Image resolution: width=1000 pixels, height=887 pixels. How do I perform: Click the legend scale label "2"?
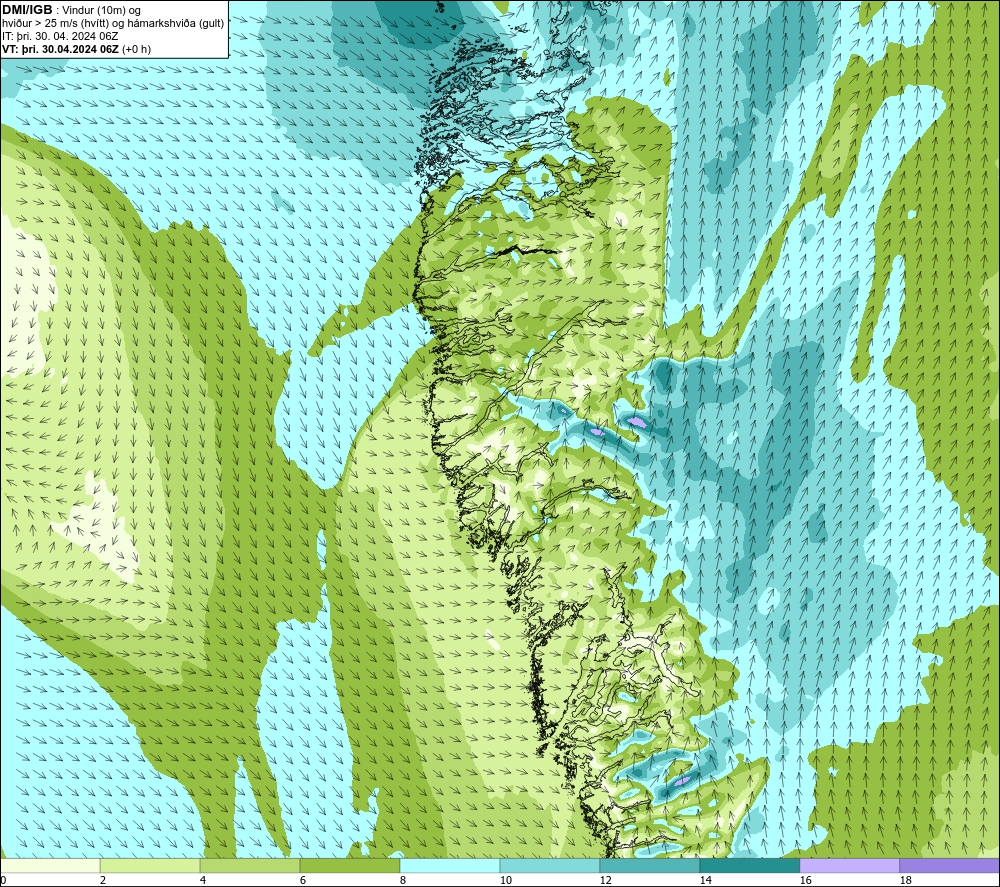point(103,880)
